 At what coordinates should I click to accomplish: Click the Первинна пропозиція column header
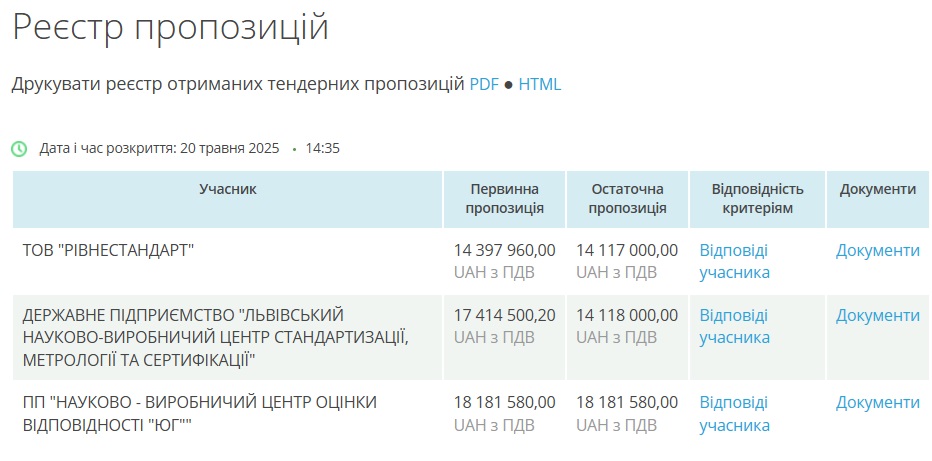(505, 199)
